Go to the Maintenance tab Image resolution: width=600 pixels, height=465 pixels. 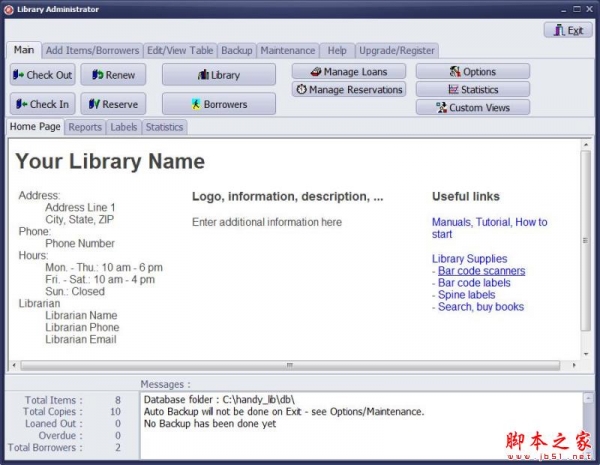pyautogui.click(x=288, y=51)
